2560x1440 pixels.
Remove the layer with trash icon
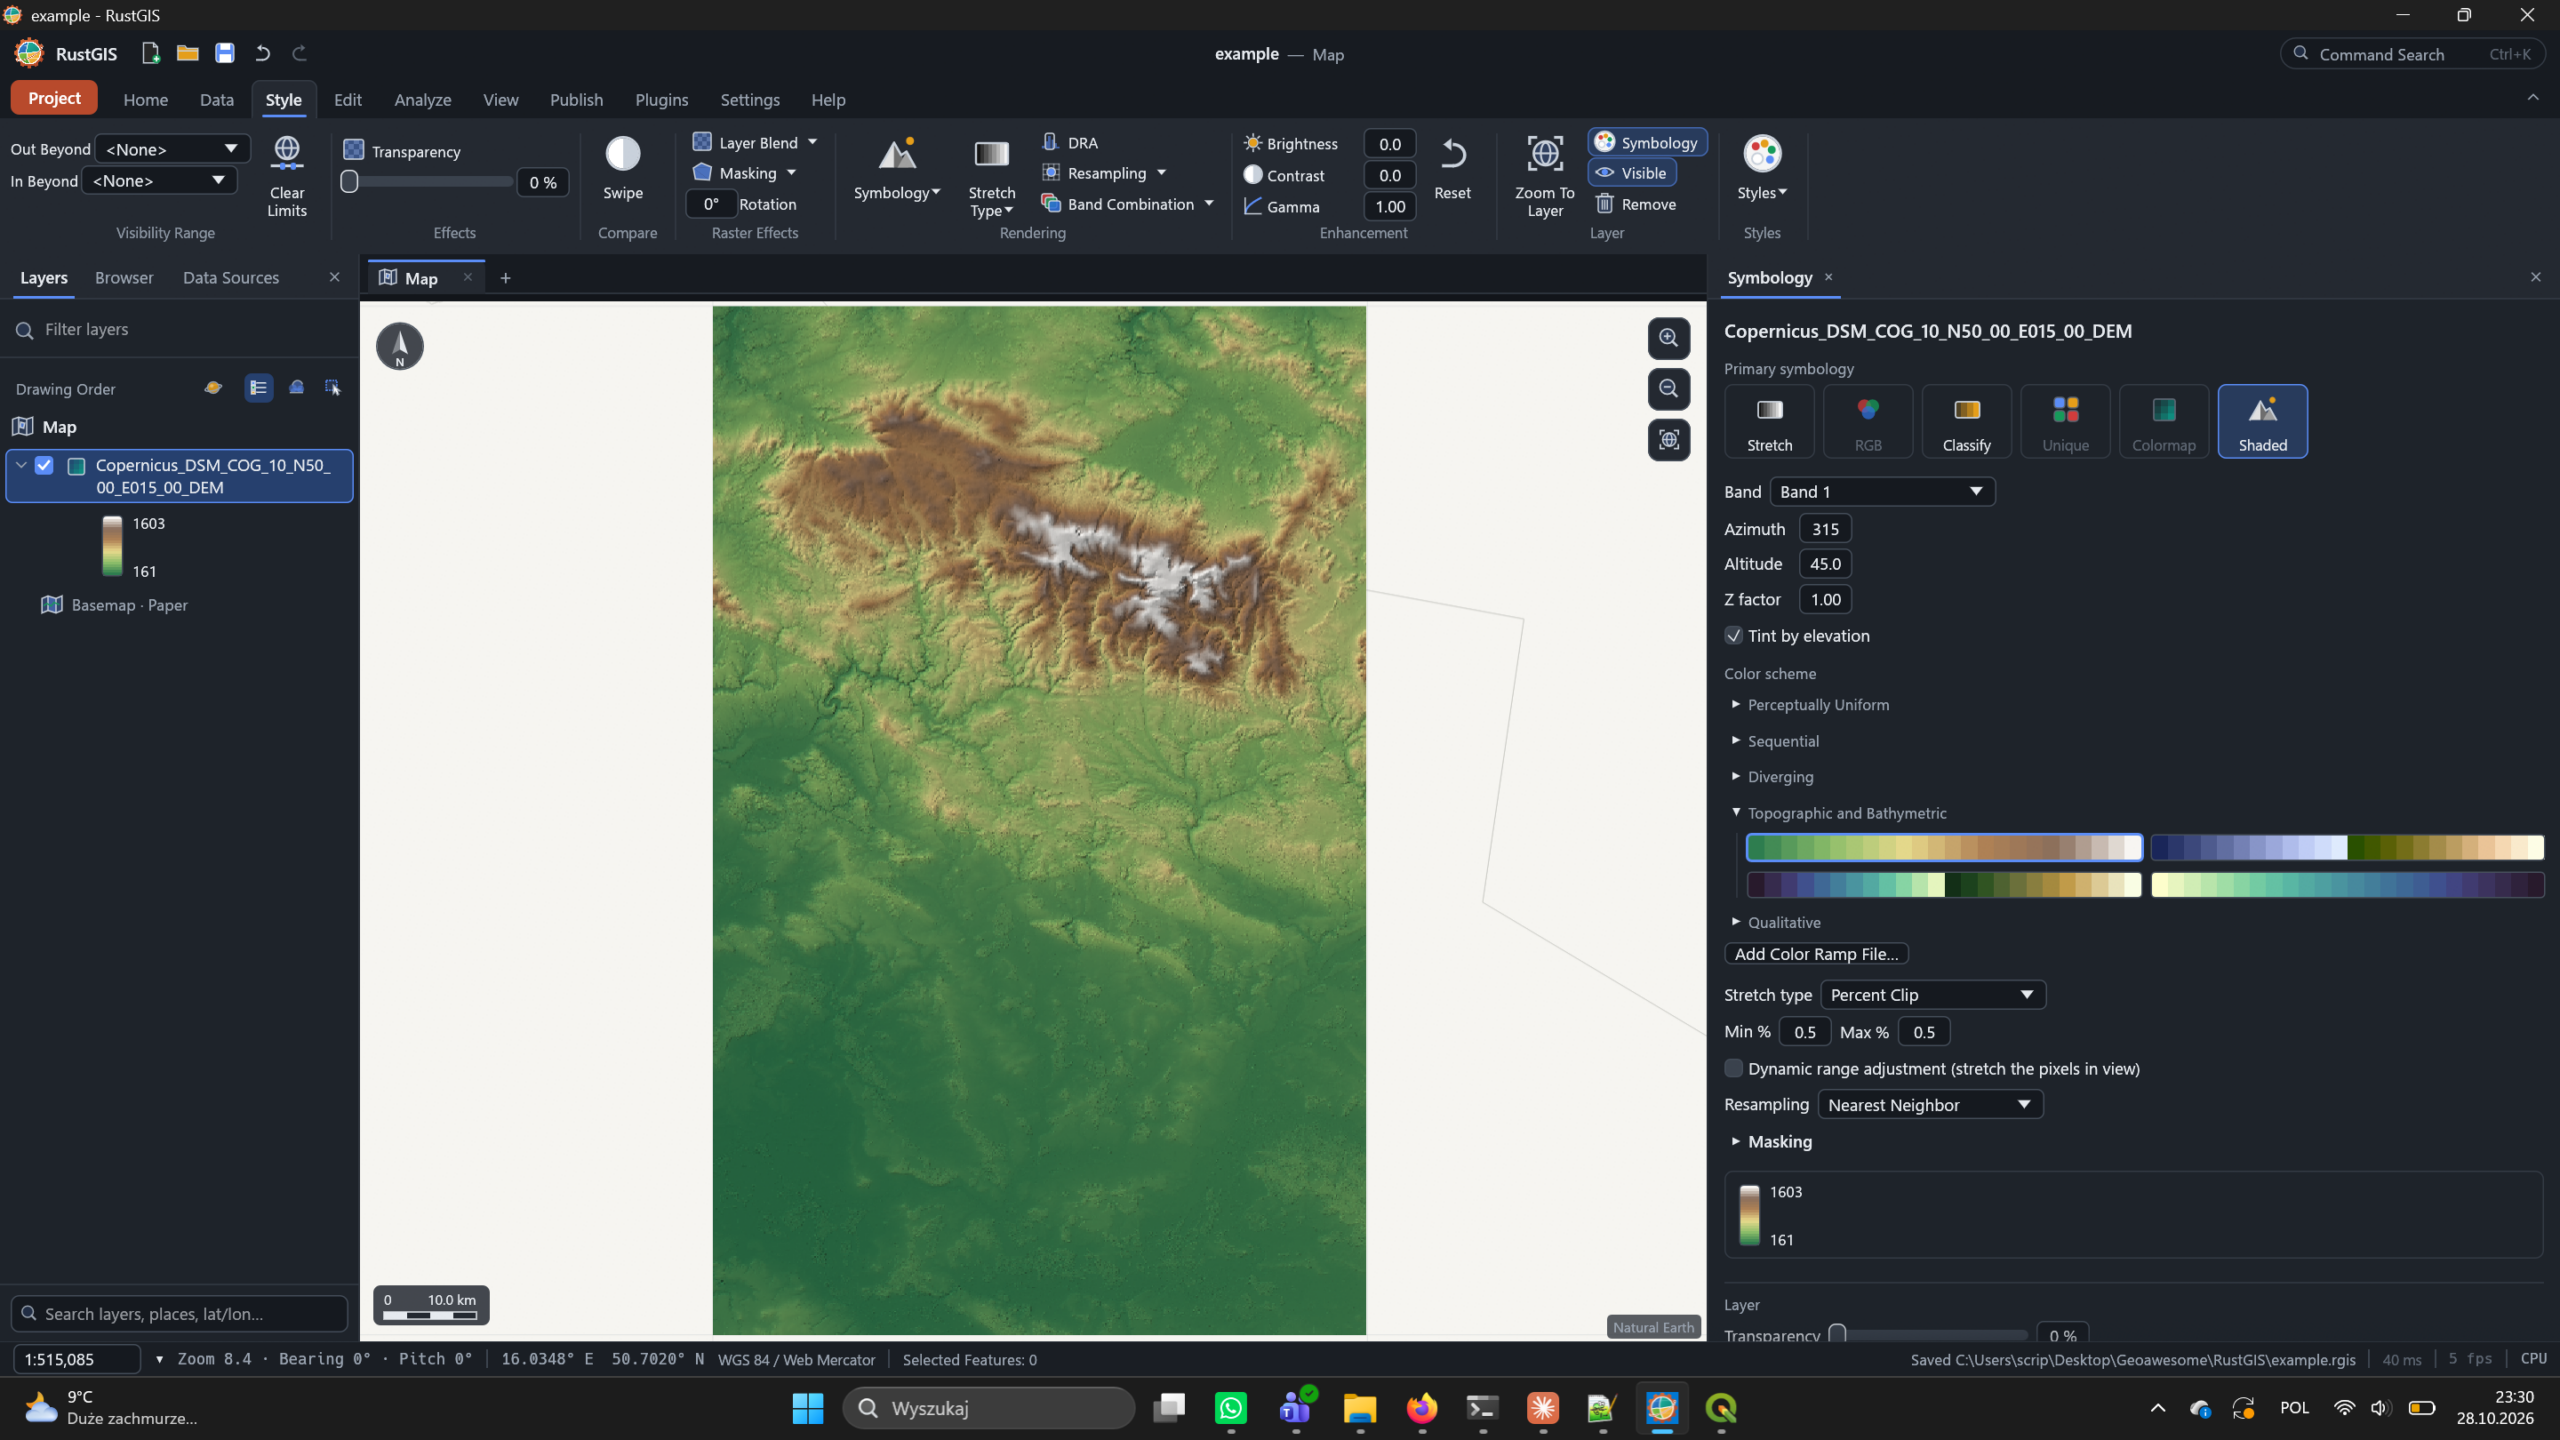(1605, 204)
